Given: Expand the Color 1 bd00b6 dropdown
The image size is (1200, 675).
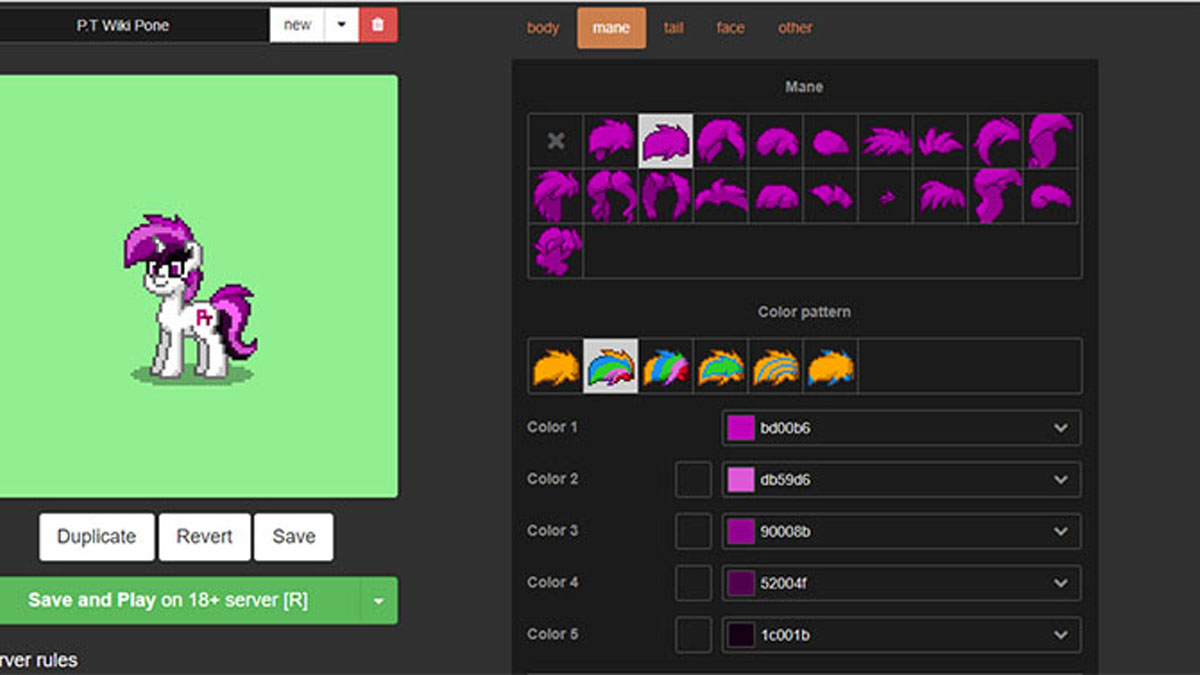Looking at the screenshot, I should 1060,428.
